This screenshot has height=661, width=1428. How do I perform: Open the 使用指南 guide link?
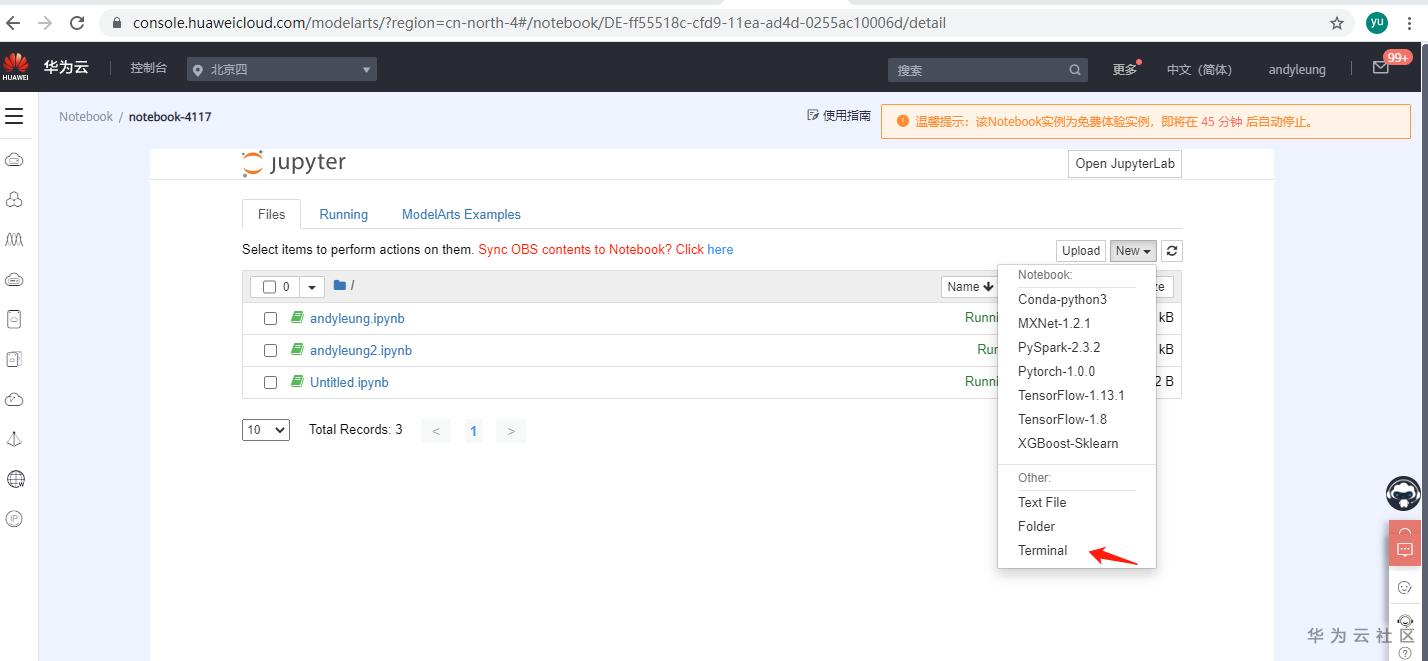click(x=839, y=116)
